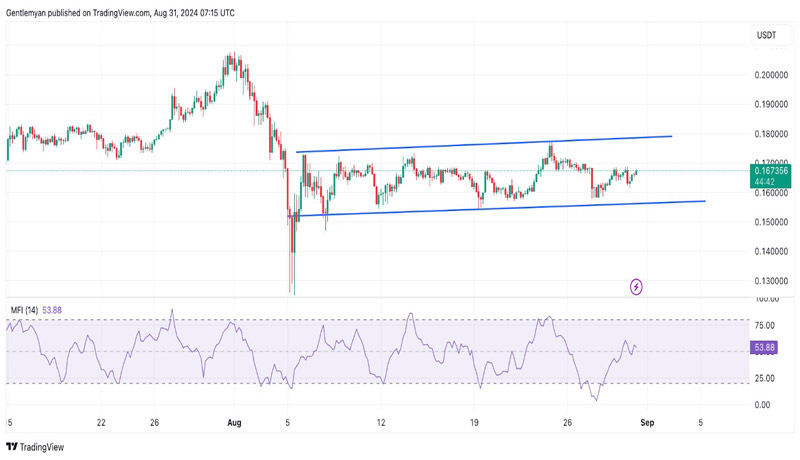Click the 0.200000 price axis label

point(771,75)
